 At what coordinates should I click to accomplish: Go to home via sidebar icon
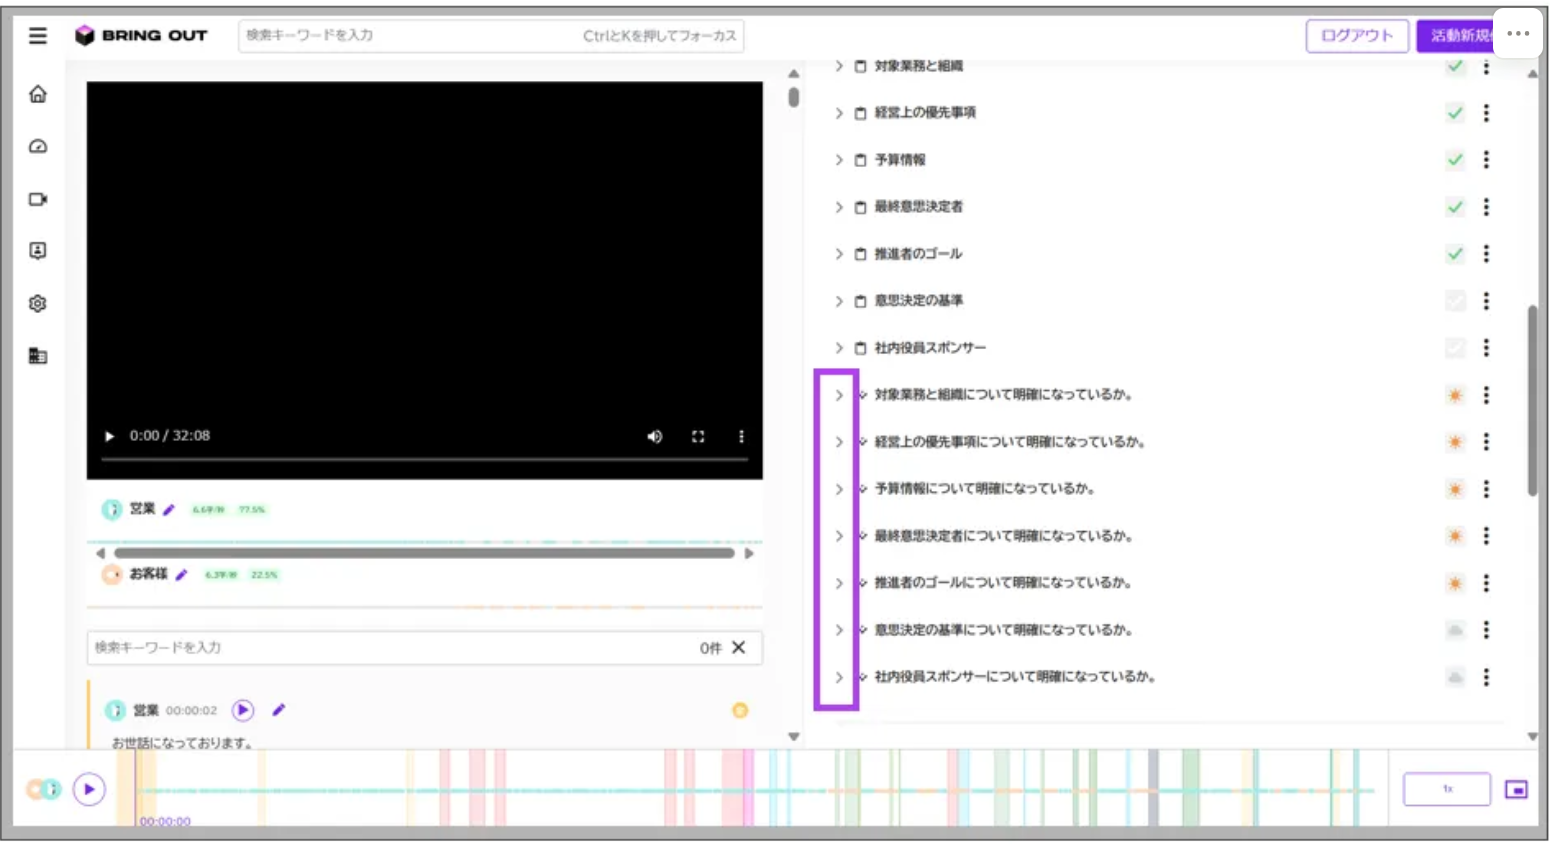[x=38, y=94]
